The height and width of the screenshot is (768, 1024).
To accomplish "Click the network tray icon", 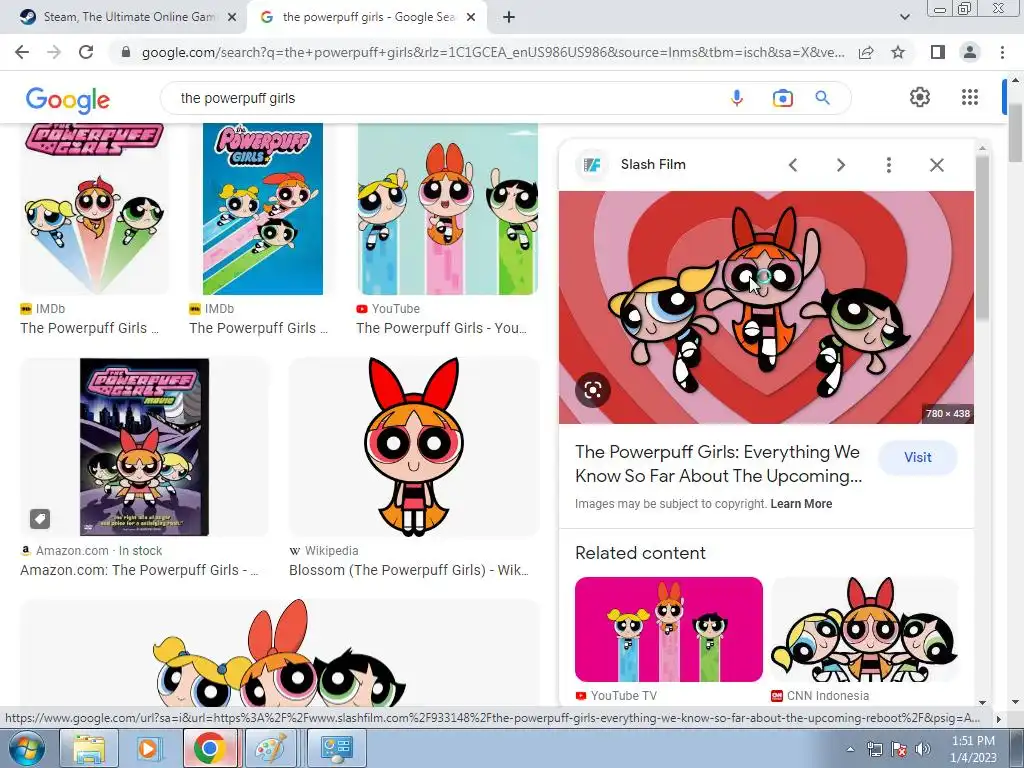I will (x=874, y=749).
